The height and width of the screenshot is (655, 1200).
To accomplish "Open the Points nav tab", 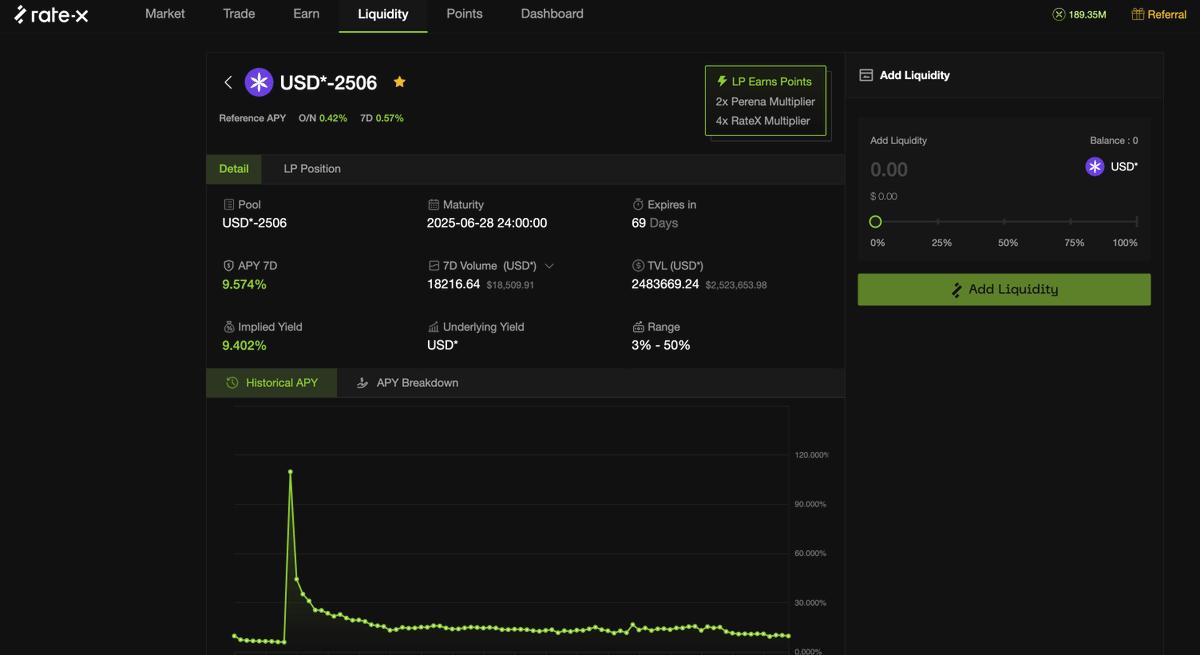I will [464, 14].
